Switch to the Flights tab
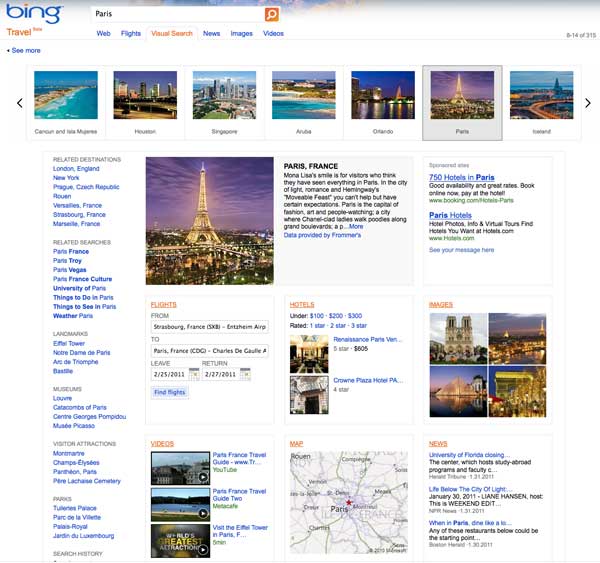 point(130,33)
